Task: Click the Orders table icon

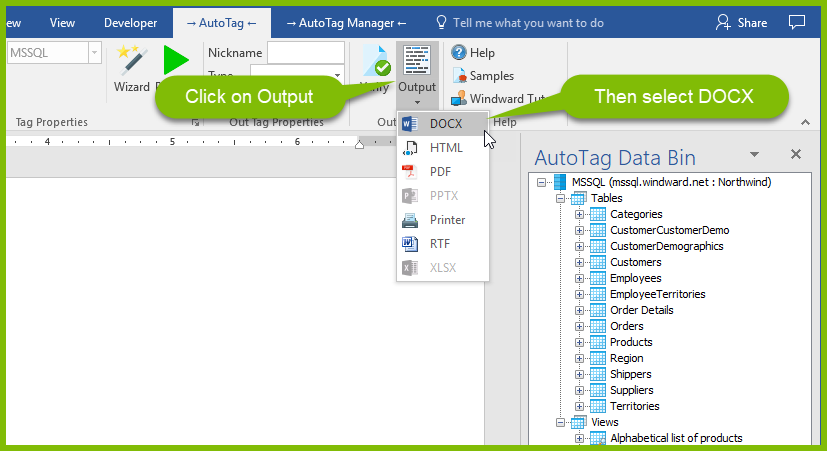Action: (598, 326)
